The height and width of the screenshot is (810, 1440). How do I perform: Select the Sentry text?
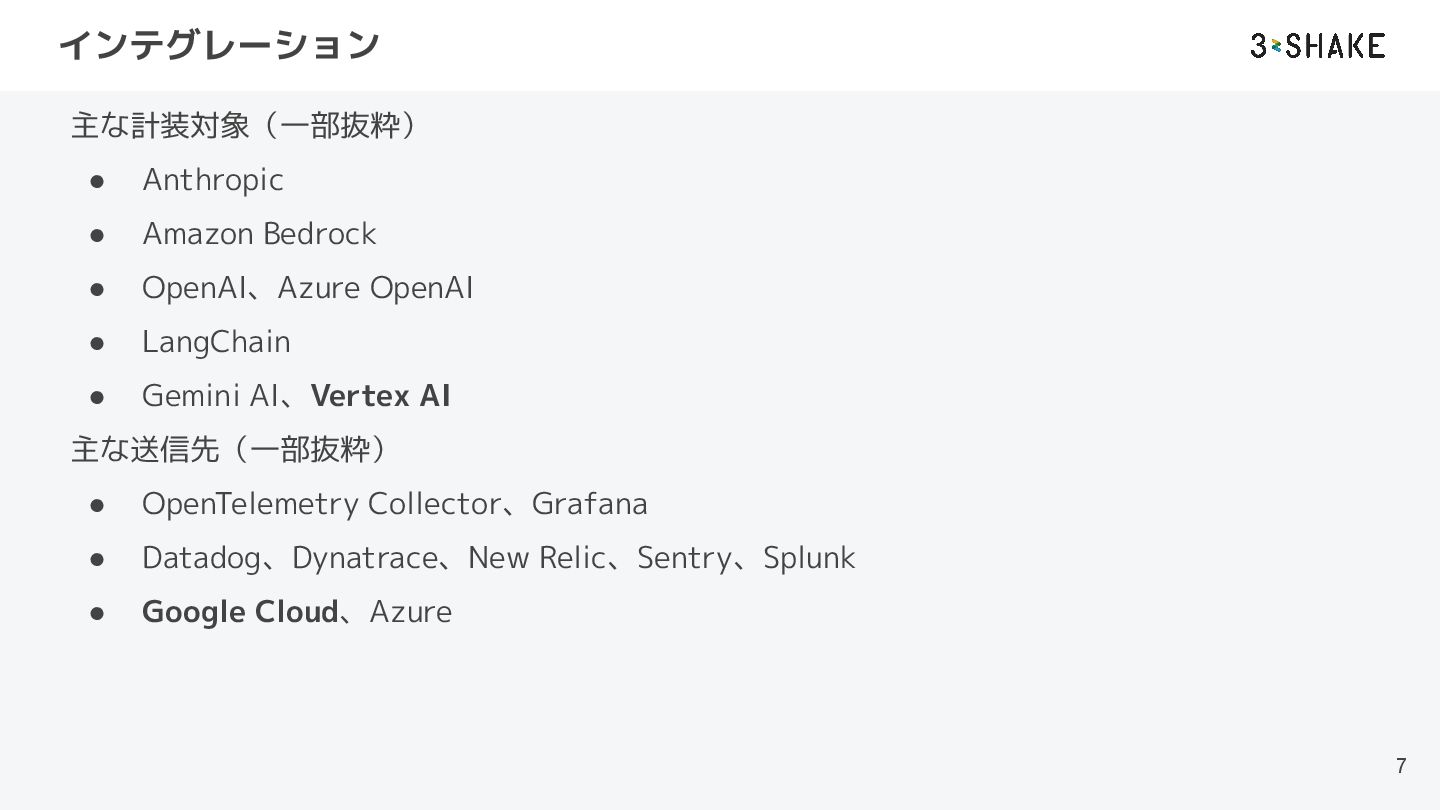683,558
